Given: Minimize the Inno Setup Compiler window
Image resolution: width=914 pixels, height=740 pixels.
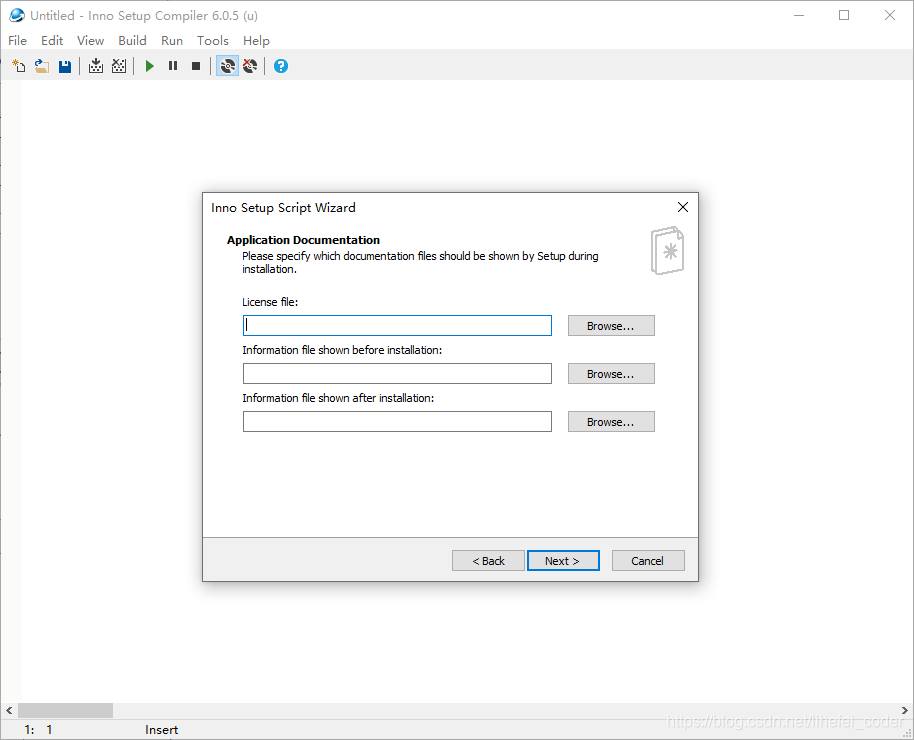Looking at the screenshot, I should click(799, 15).
